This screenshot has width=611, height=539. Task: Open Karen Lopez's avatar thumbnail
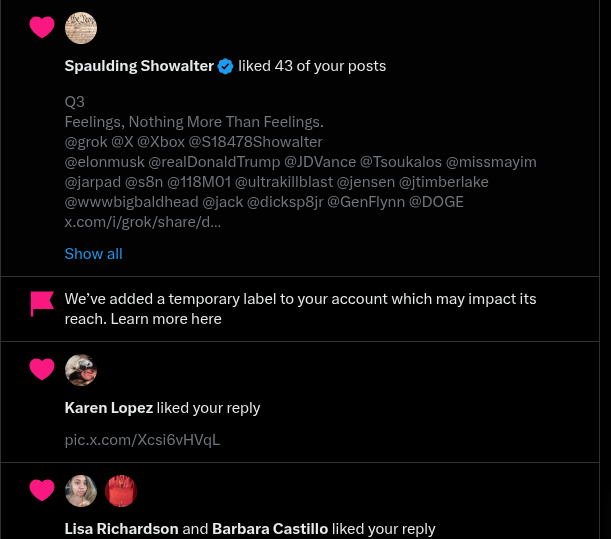[81, 370]
